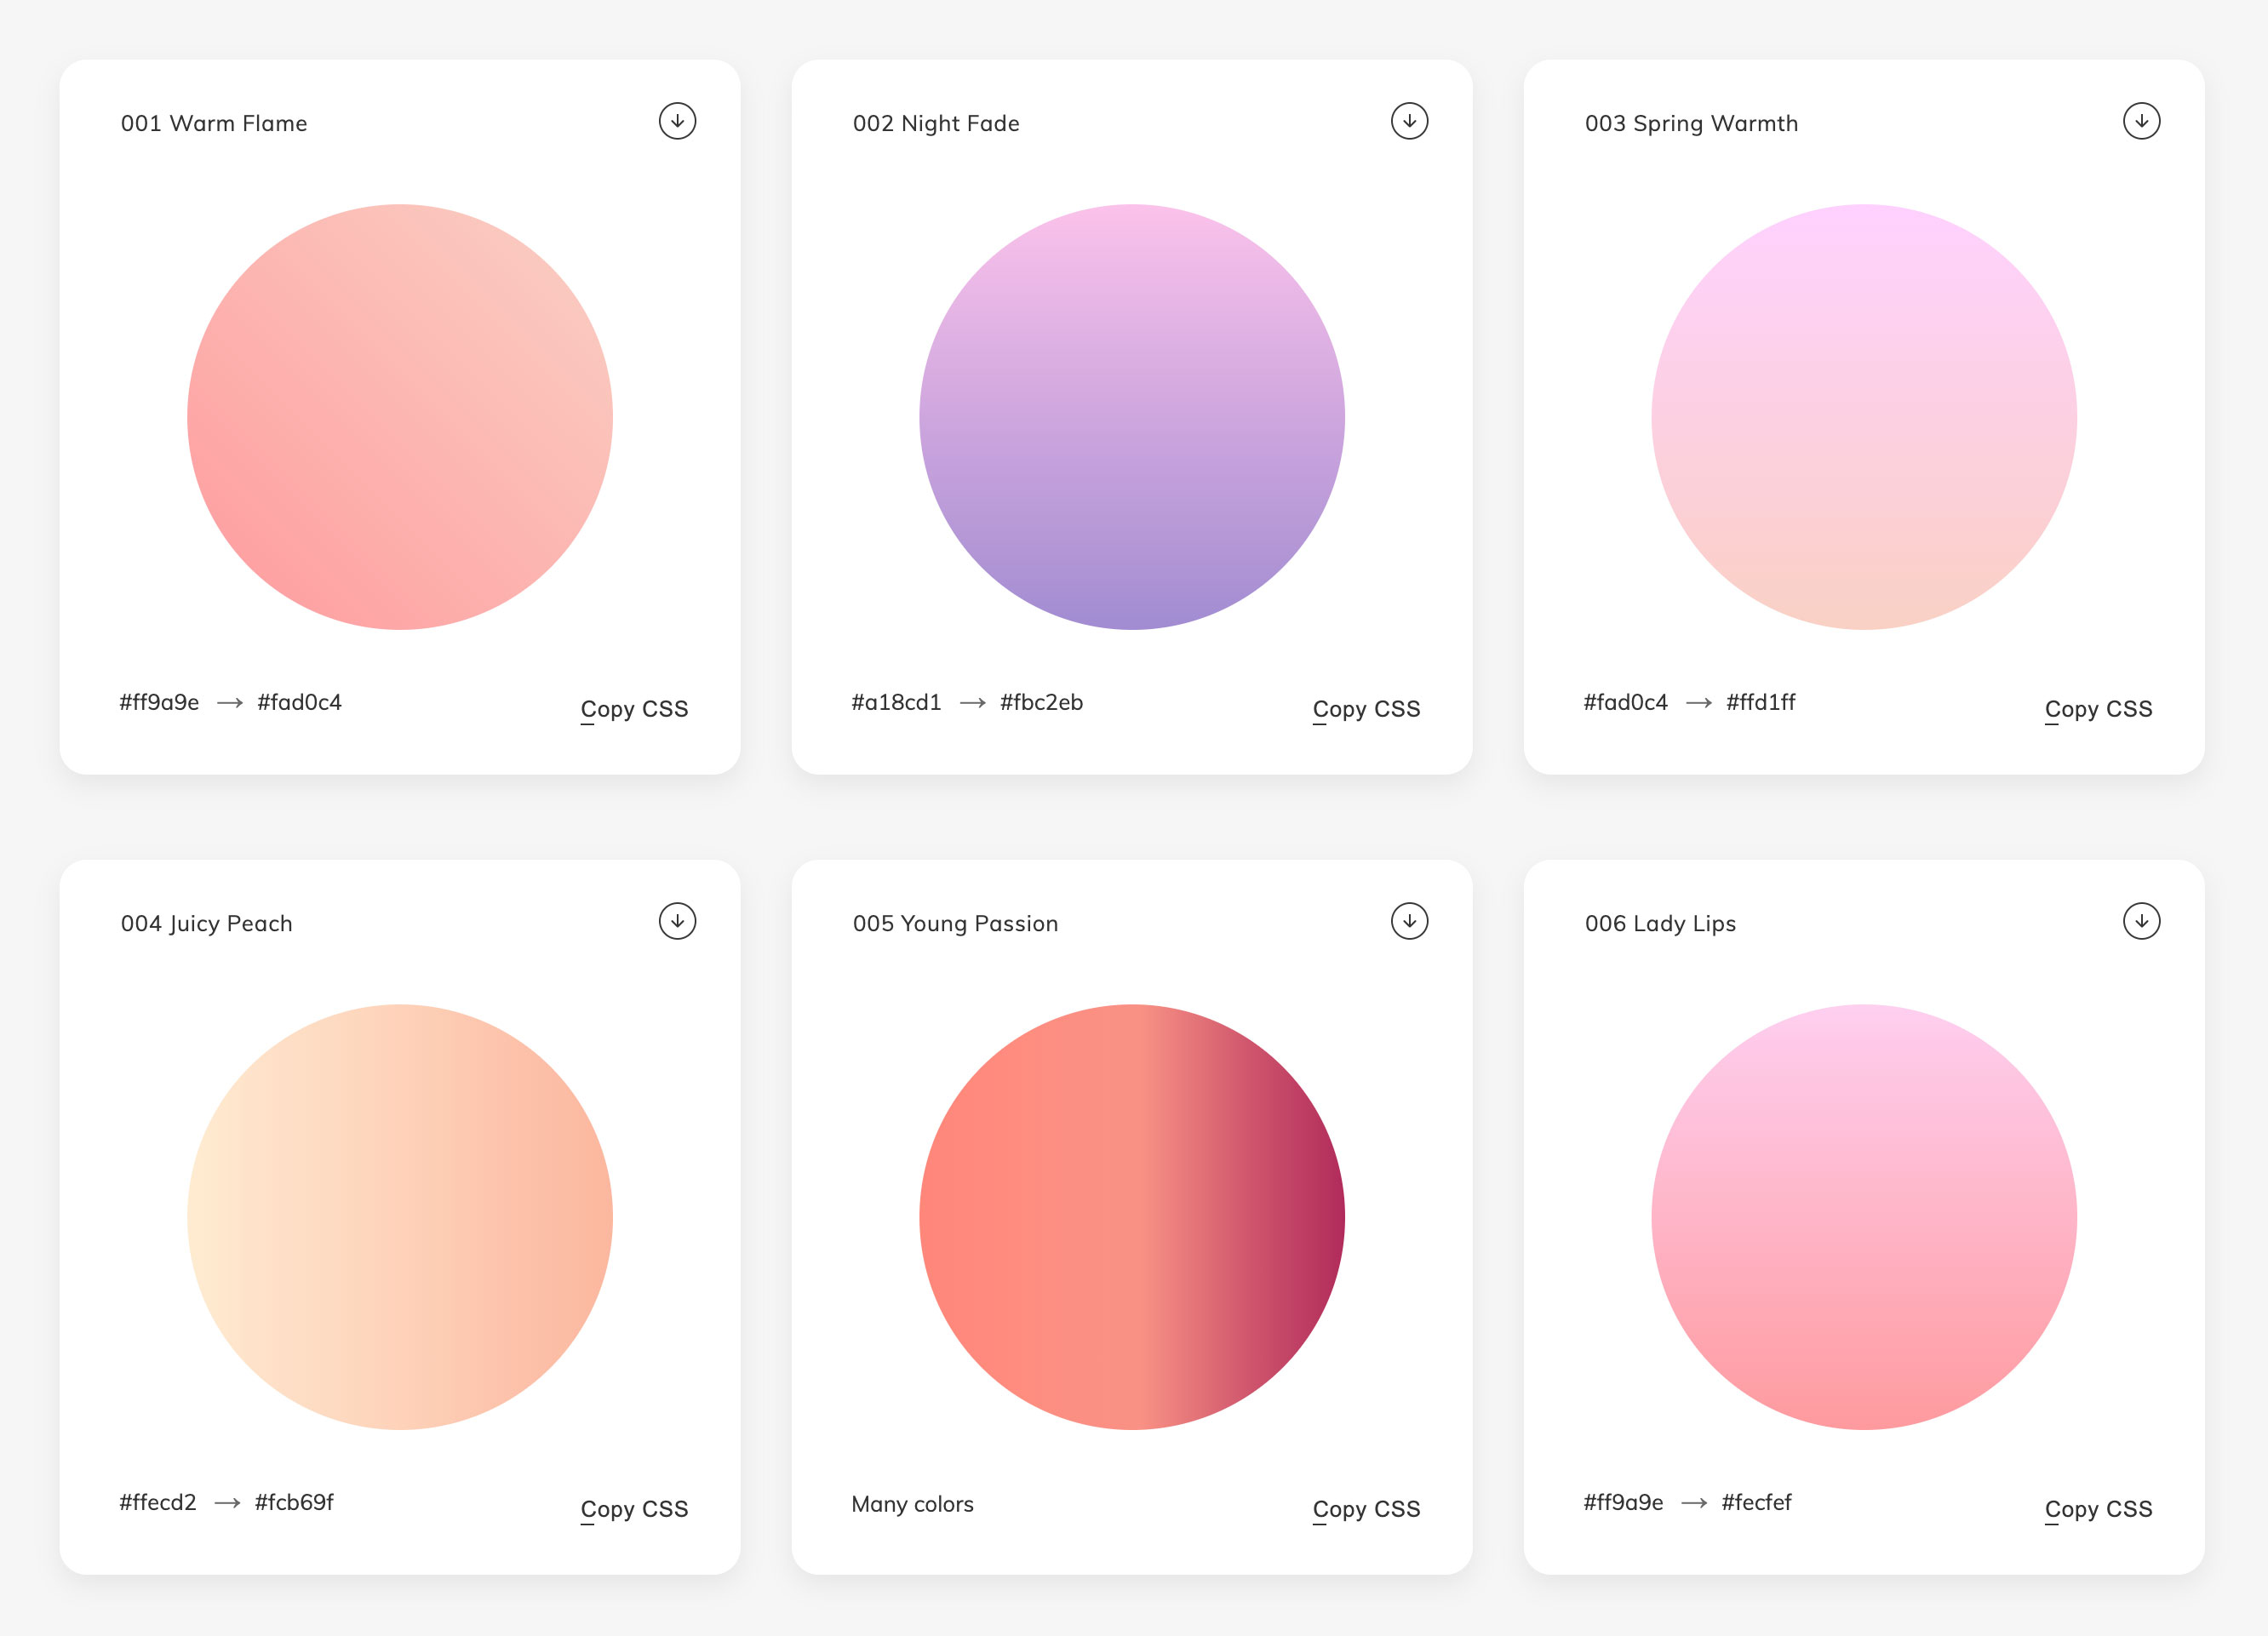Click the download icon on Juicy Peach card
Viewport: 2268px width, 1636px height.
click(x=678, y=921)
